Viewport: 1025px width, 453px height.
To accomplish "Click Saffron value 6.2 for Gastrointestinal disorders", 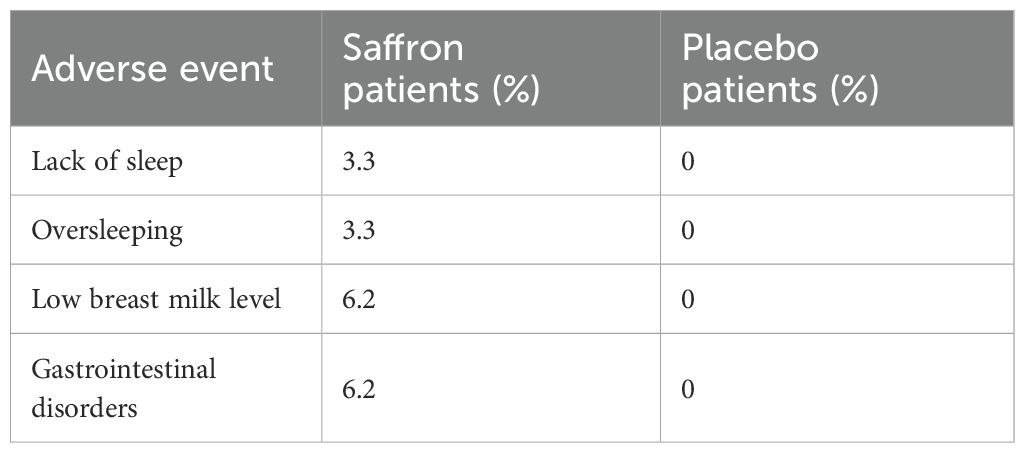I will [359, 389].
